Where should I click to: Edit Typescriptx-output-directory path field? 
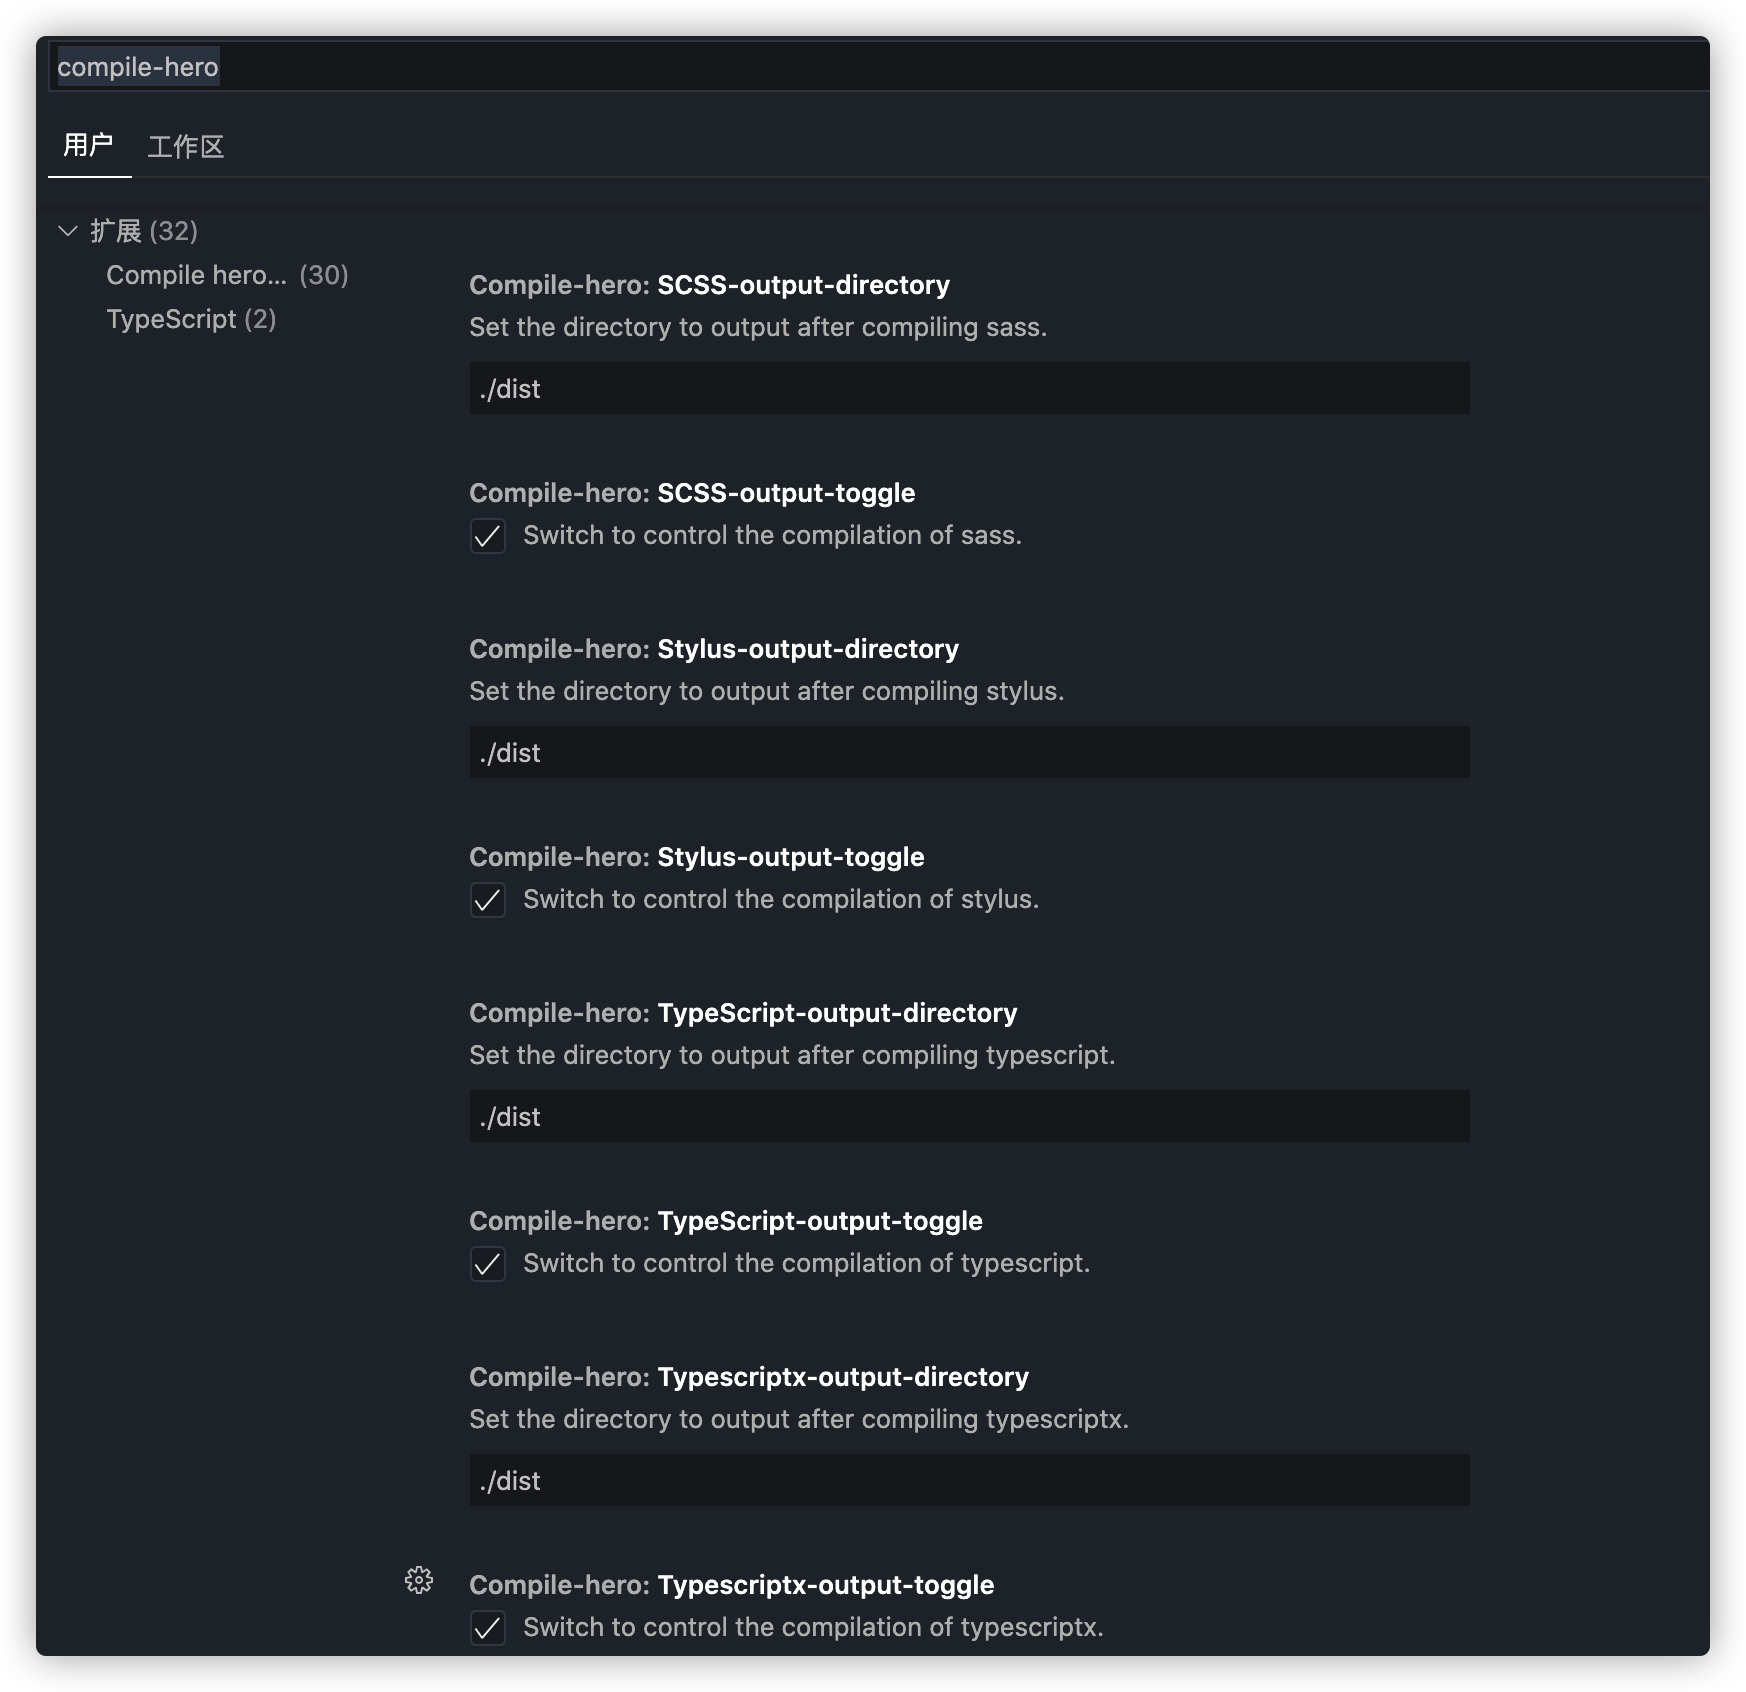click(x=969, y=1480)
